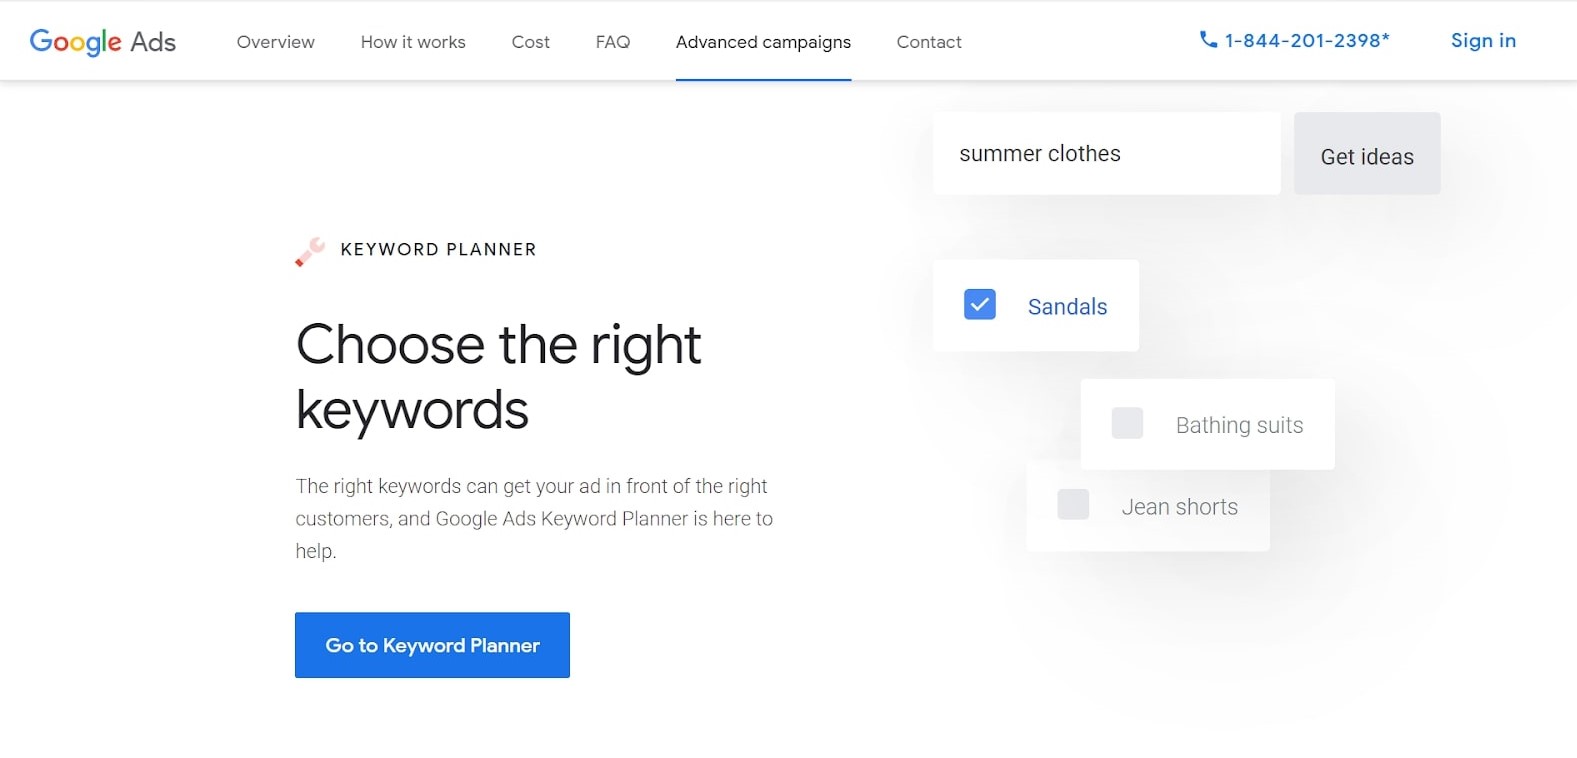The width and height of the screenshot is (1577, 758).
Task: Click the phone icon next to the phone number
Action: tap(1207, 40)
